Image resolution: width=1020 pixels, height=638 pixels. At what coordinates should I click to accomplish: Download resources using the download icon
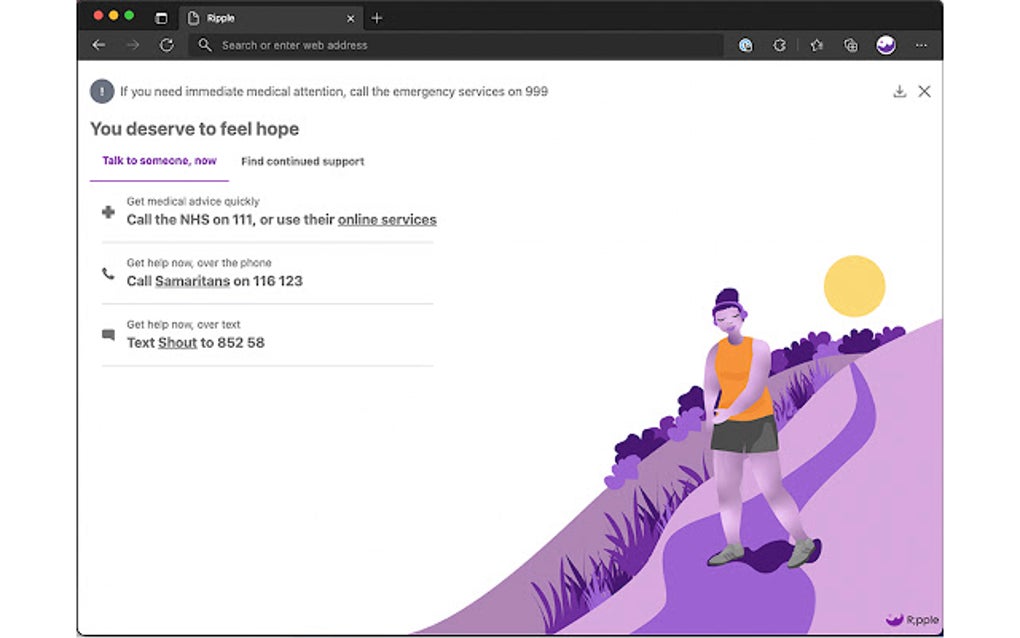point(900,91)
